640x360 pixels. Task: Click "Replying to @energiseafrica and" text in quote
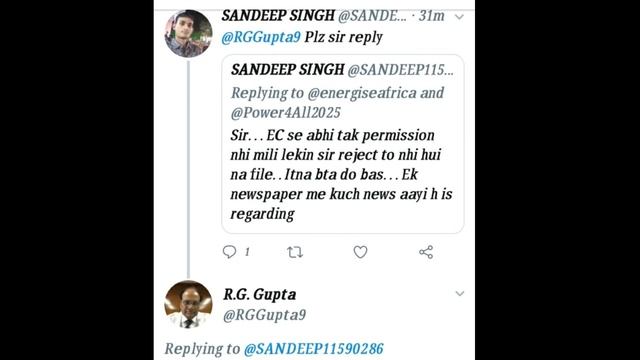tap(338, 93)
